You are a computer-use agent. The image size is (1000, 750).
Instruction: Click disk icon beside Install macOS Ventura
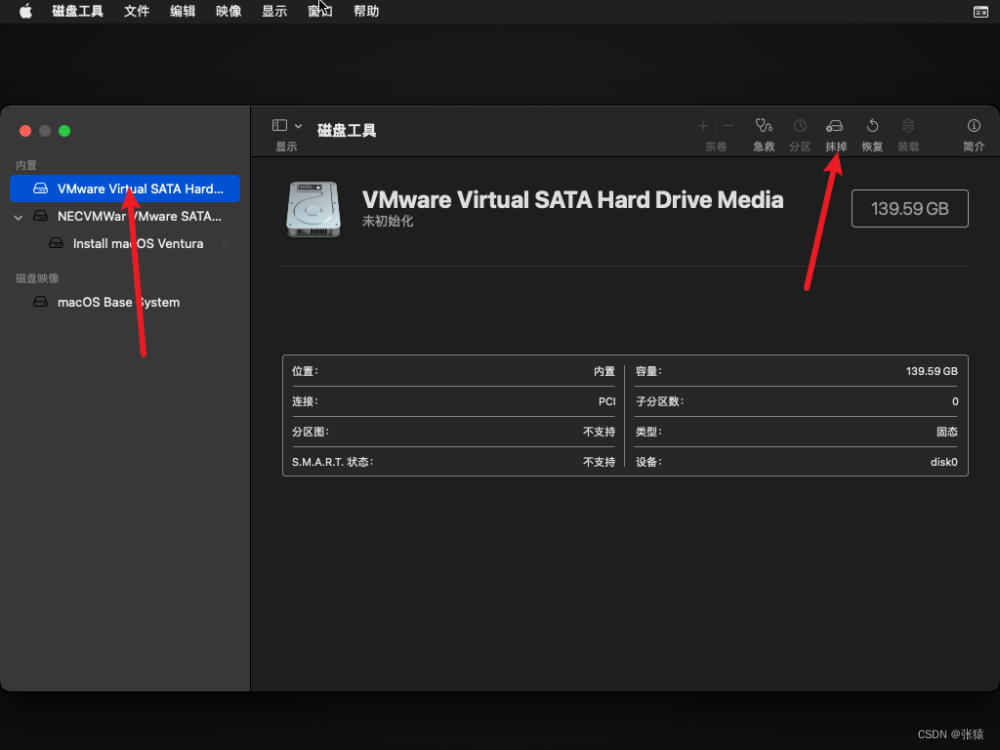pyautogui.click(x=56, y=243)
